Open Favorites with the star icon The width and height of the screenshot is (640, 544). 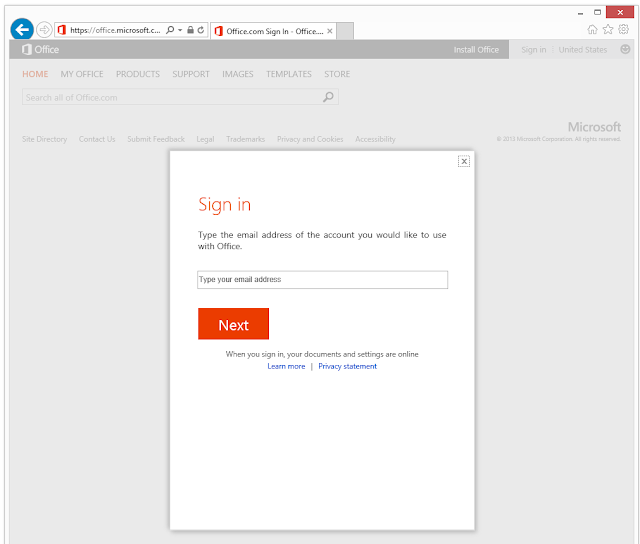click(x=608, y=29)
